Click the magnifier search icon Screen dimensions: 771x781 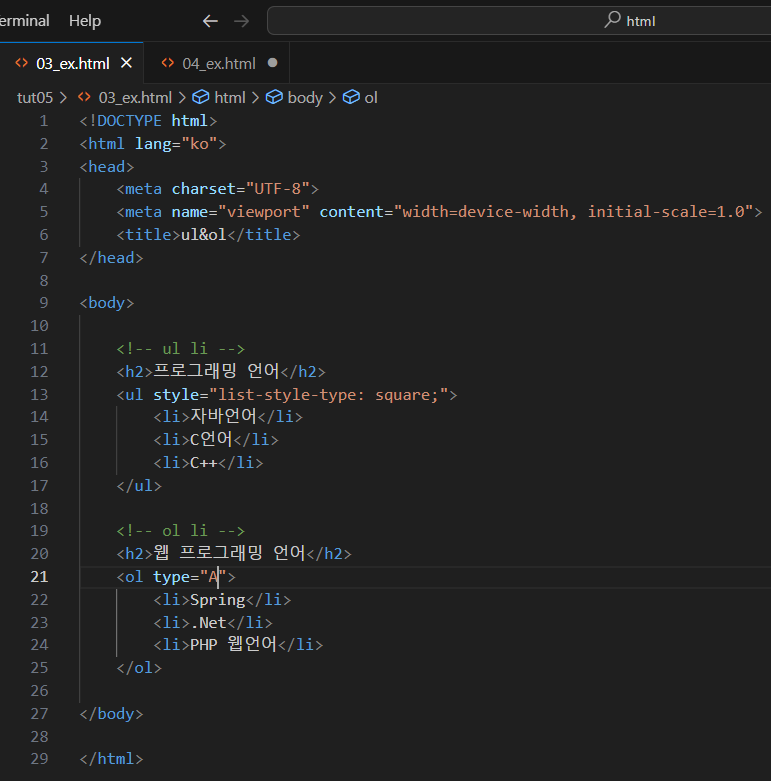coord(613,20)
